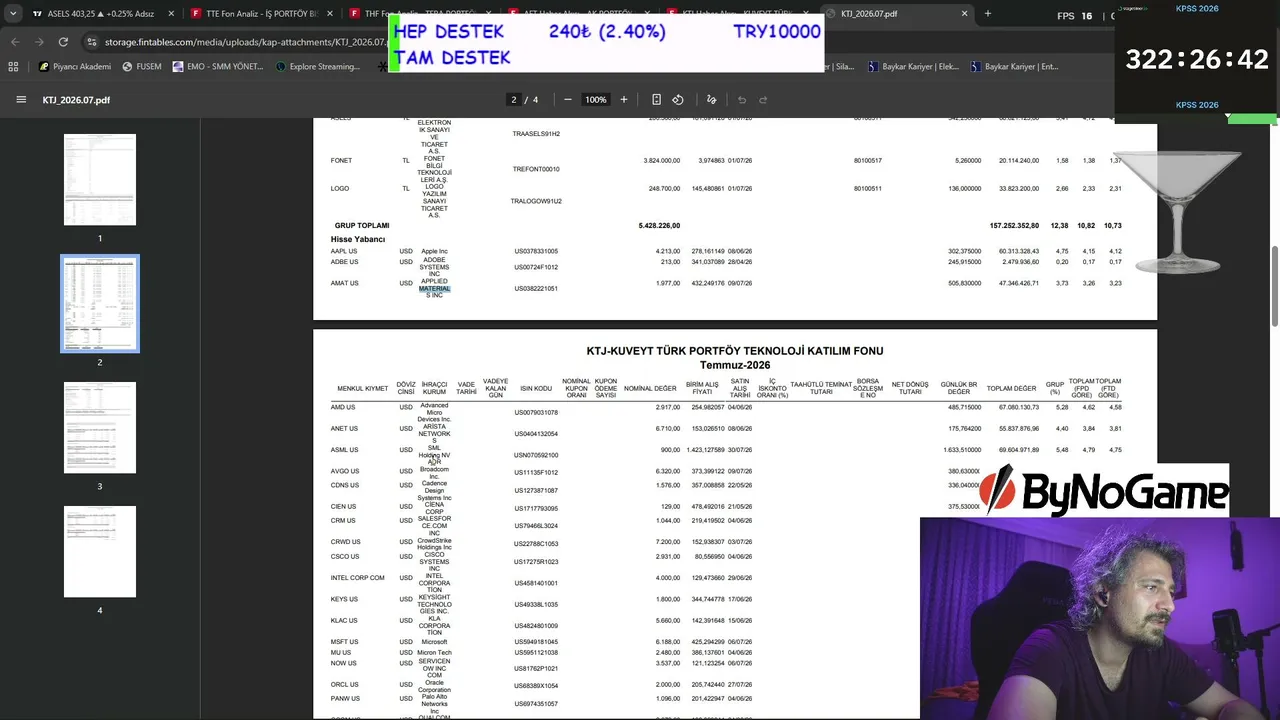Open the Baykar Kariyer | Elek bookmark

tap(913, 67)
